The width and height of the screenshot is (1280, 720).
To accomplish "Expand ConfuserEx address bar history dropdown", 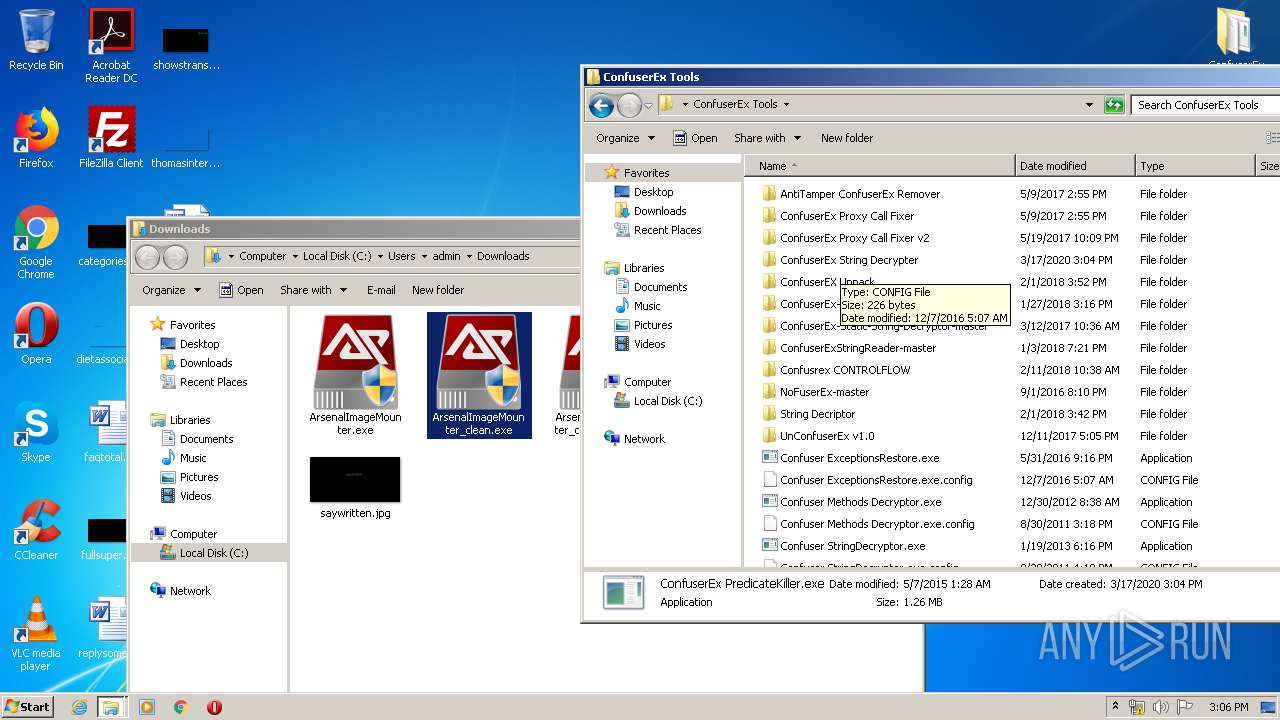I will (x=1089, y=105).
